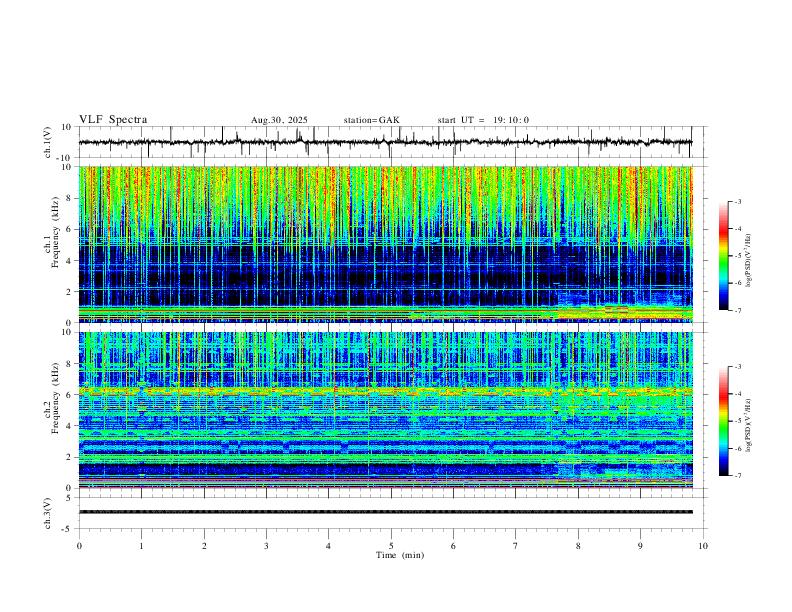Click the upper color bar '-7' label
The image size is (792, 612).
[x=738, y=310]
